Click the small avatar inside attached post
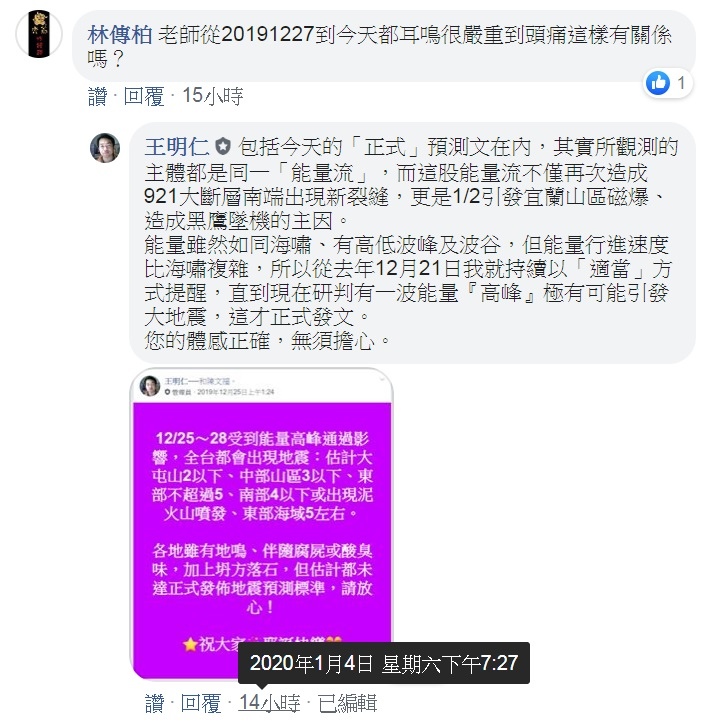 click(150, 386)
